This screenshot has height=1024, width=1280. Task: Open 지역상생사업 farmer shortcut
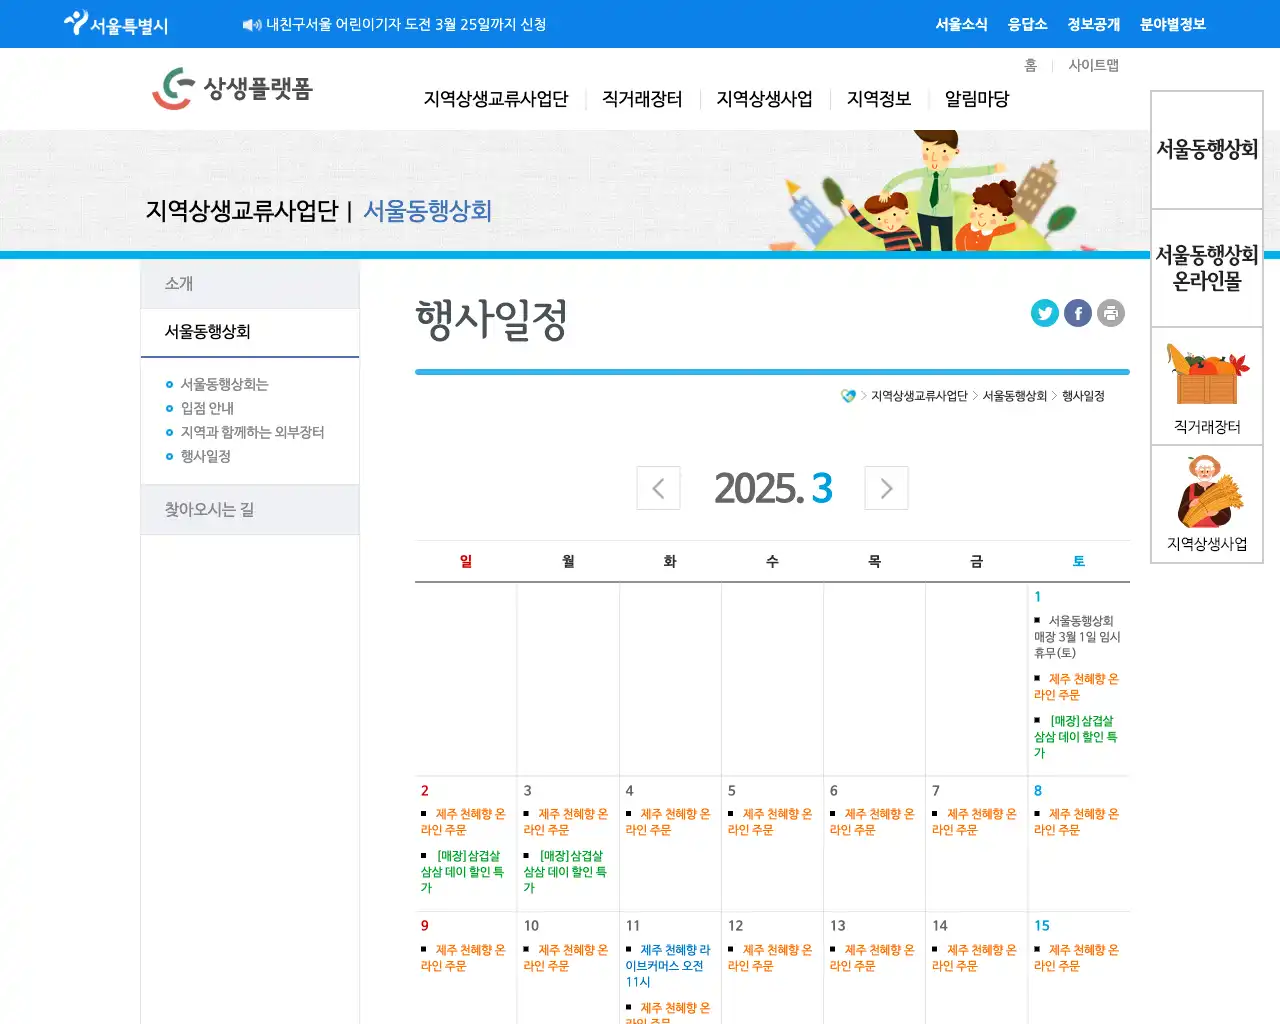pyautogui.click(x=1207, y=504)
